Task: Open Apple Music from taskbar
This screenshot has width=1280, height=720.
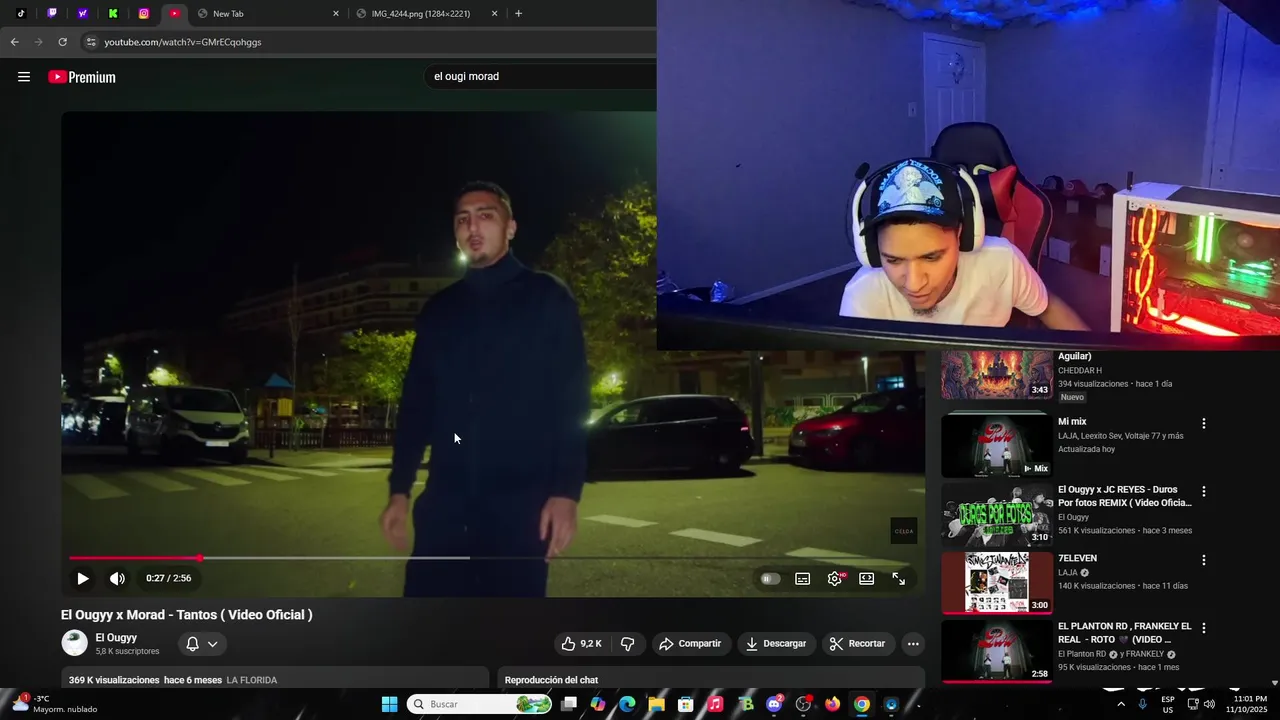Action: tap(715, 704)
